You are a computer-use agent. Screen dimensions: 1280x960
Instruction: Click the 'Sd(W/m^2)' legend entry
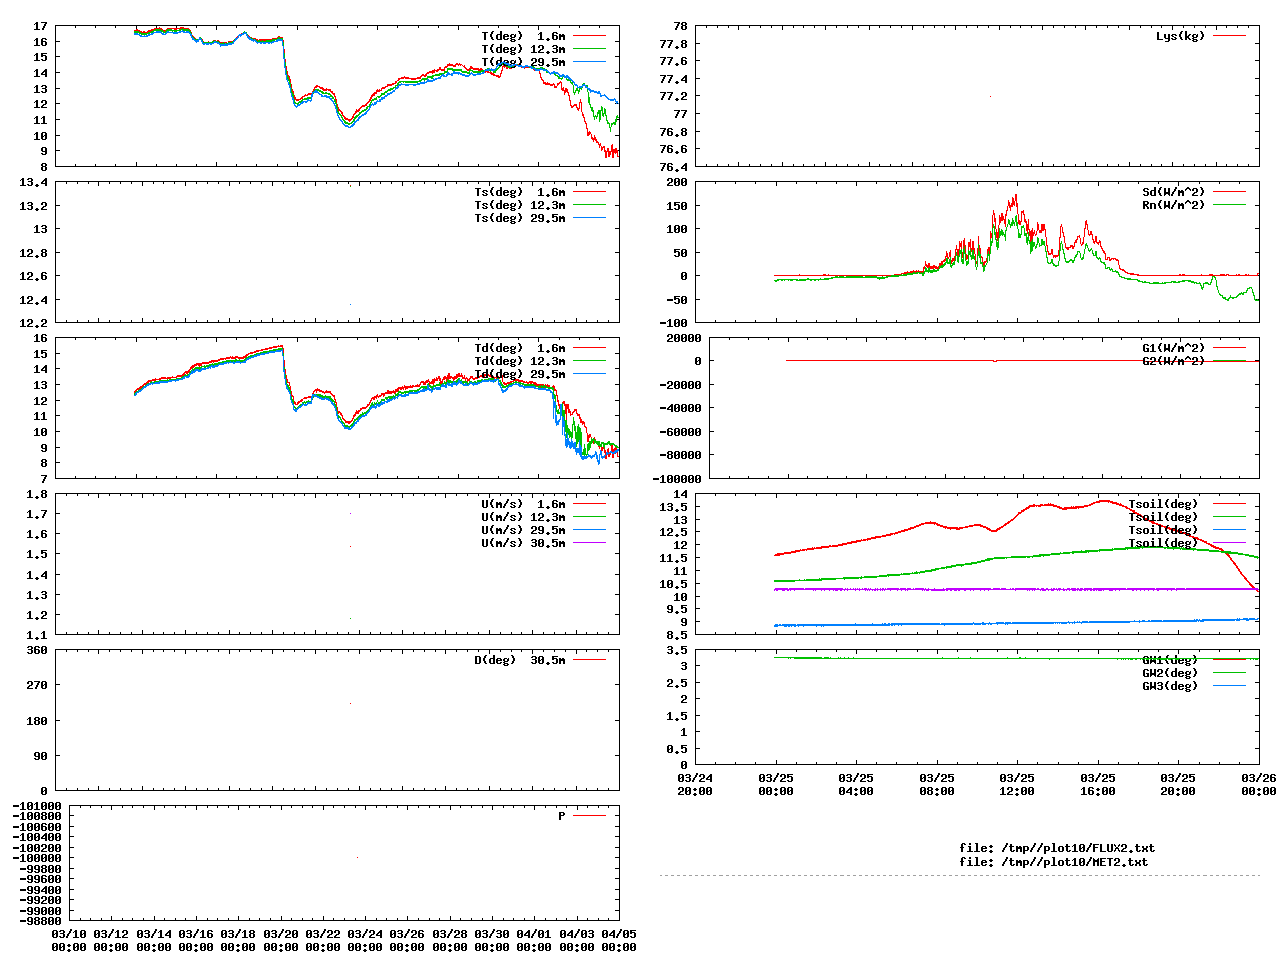[1173, 192]
